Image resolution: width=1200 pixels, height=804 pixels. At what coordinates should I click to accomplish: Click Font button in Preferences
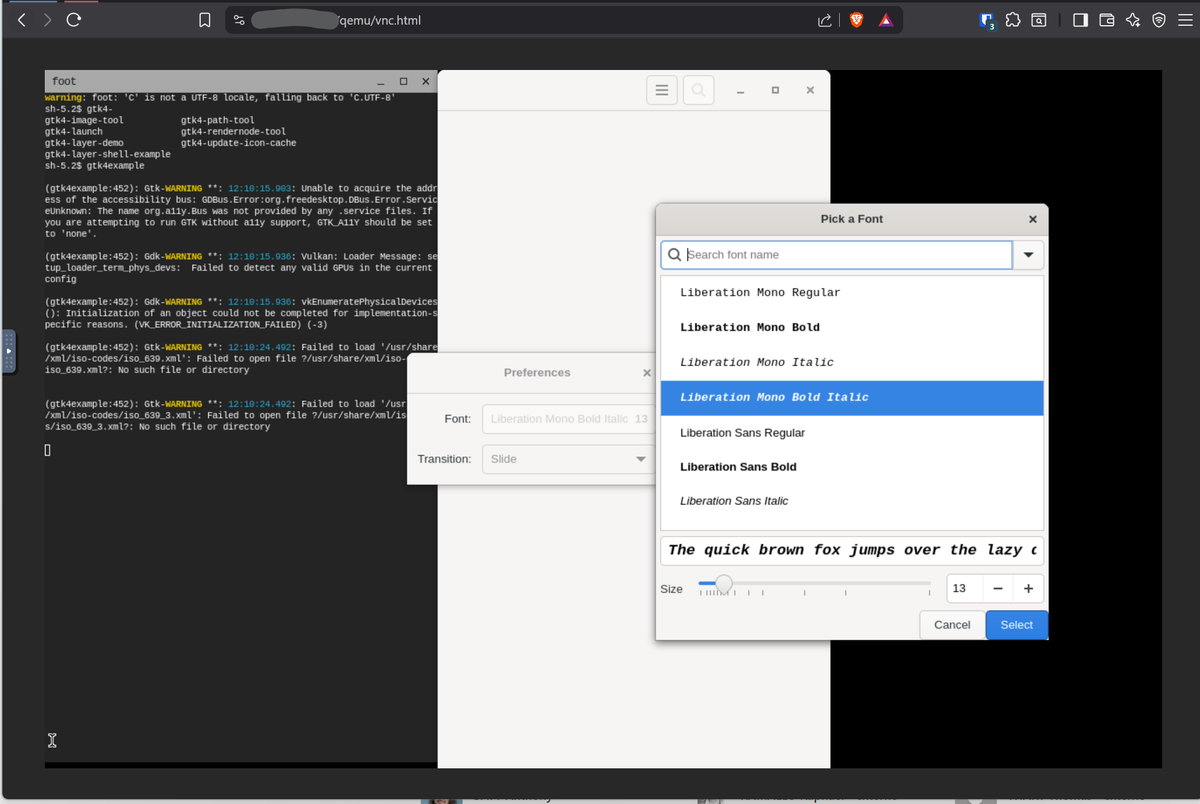click(569, 419)
